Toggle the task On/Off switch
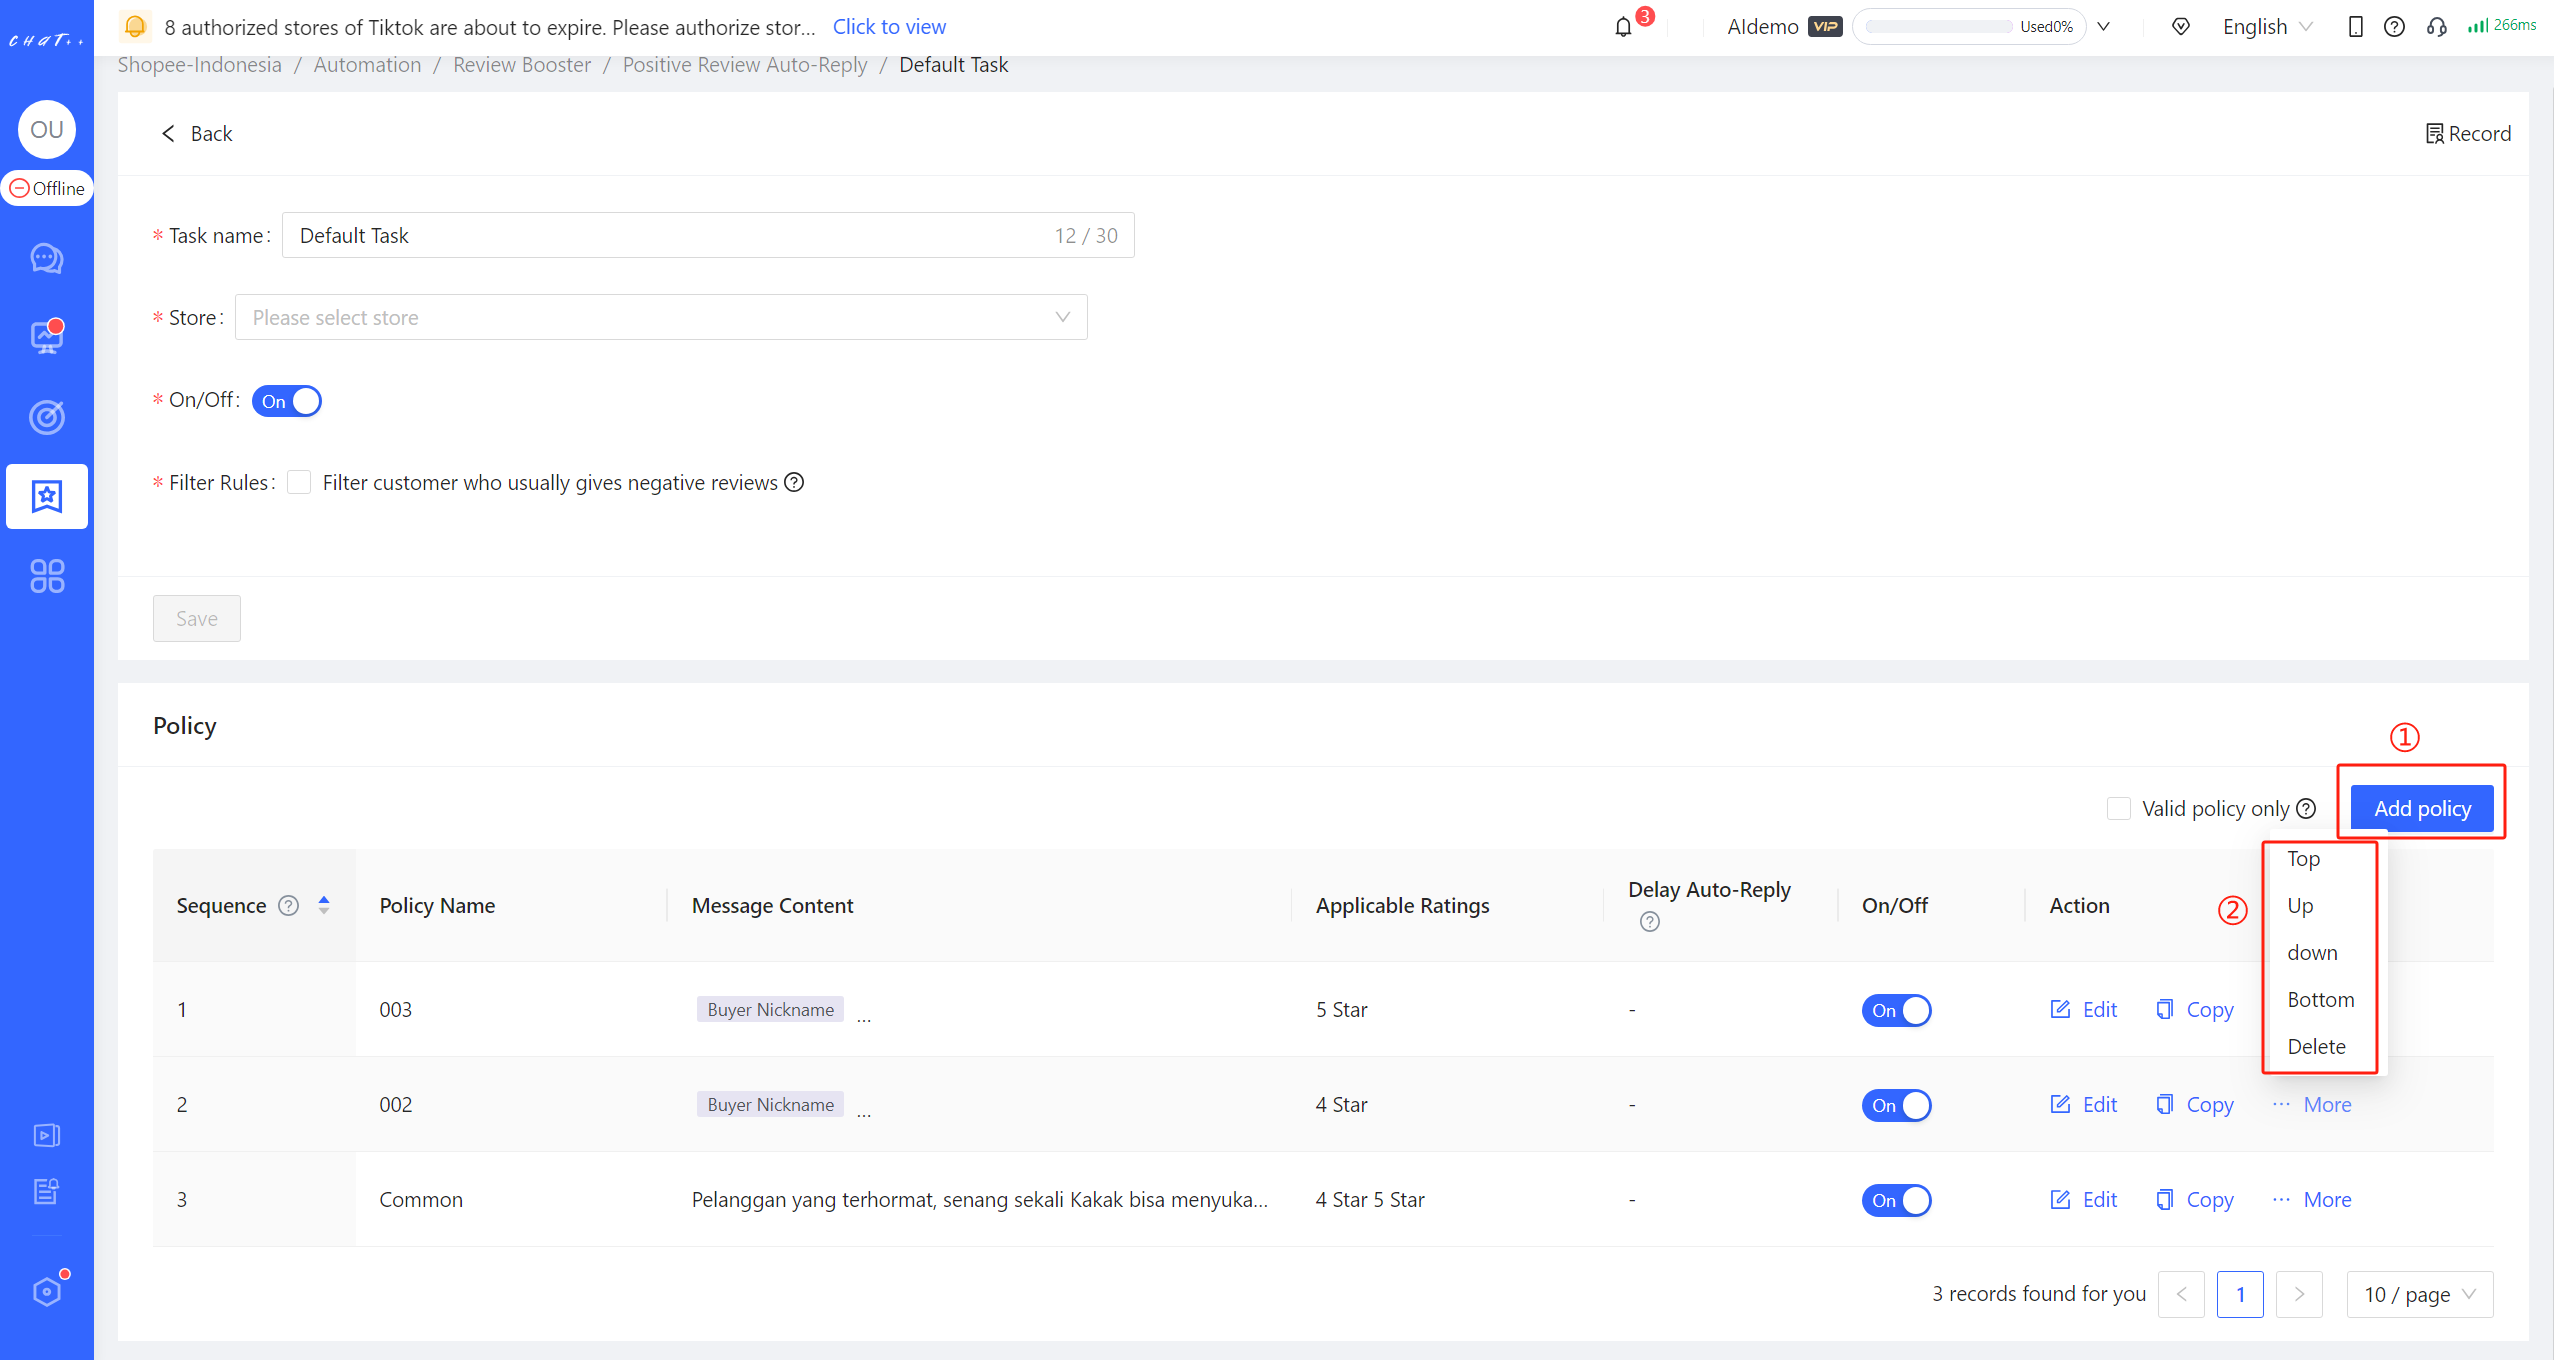The width and height of the screenshot is (2554, 1360). click(x=287, y=401)
